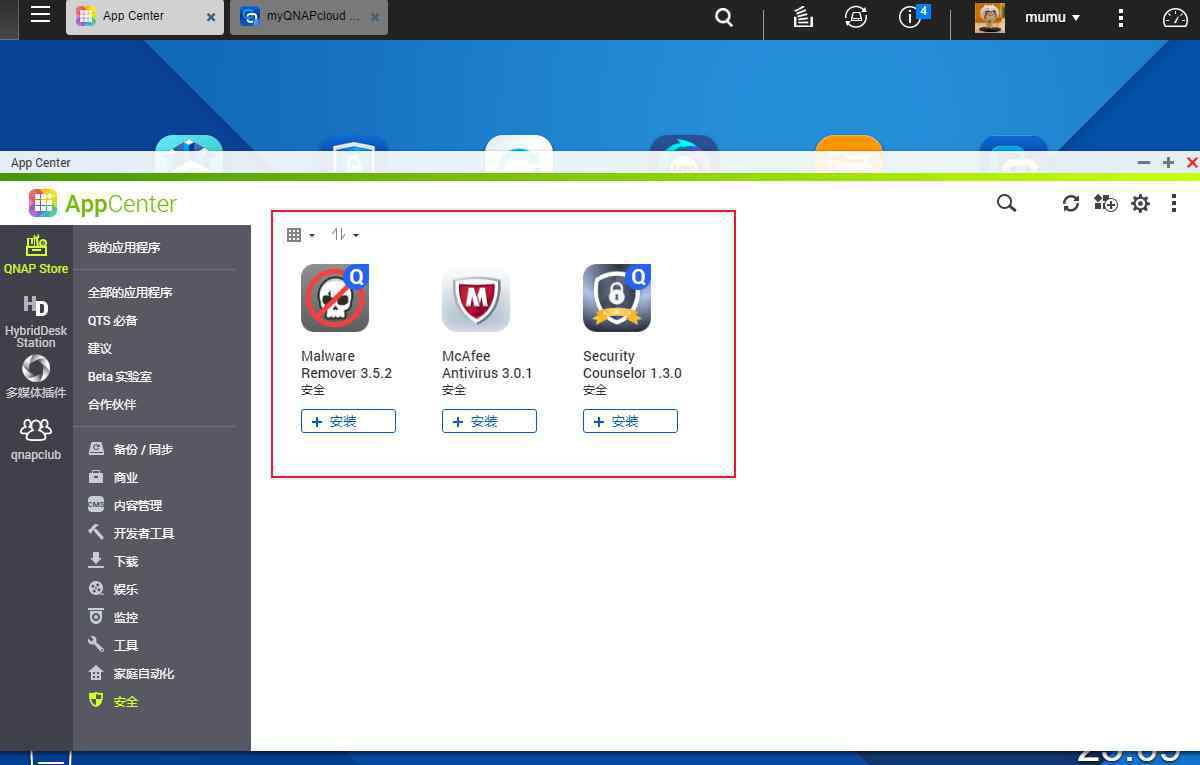Open 开发者工具 category
Screen dimensions: 1200x765
[x=131, y=533]
